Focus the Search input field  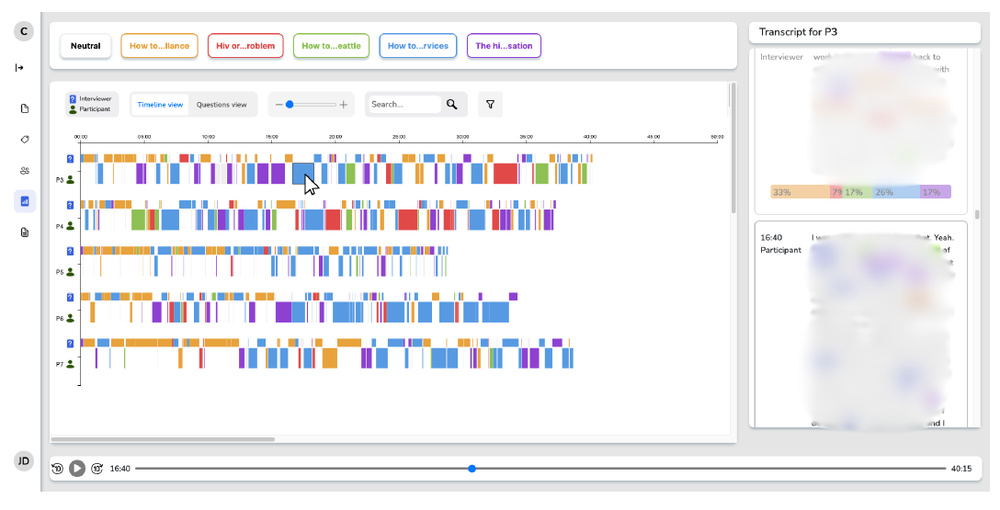pyautogui.click(x=404, y=105)
